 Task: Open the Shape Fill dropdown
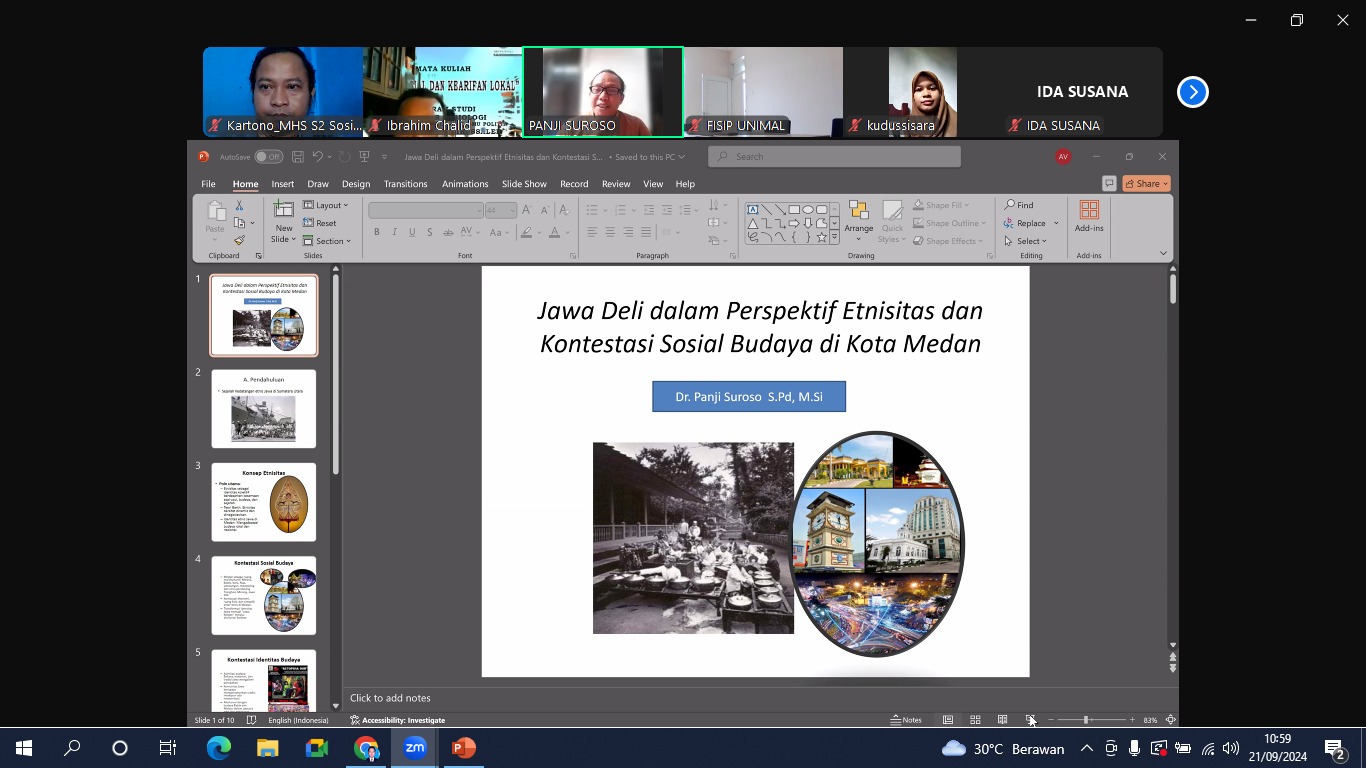click(x=941, y=206)
